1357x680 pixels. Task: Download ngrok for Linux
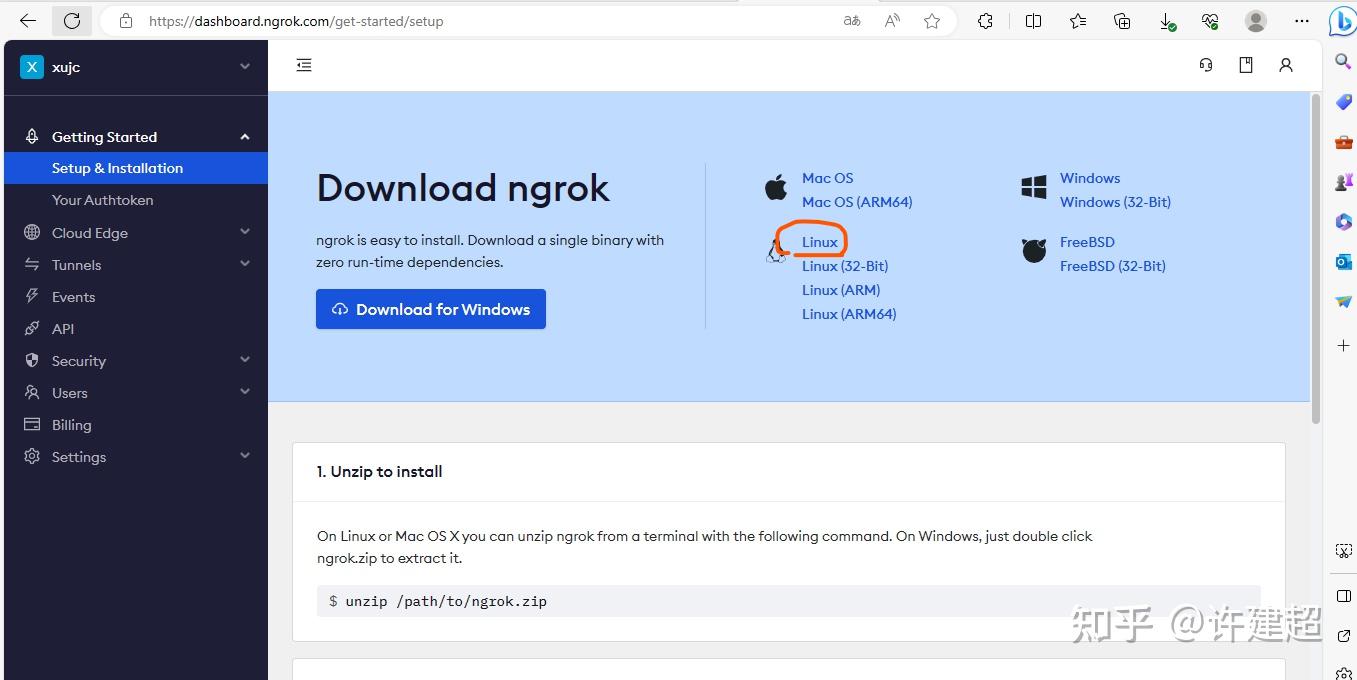click(x=820, y=242)
